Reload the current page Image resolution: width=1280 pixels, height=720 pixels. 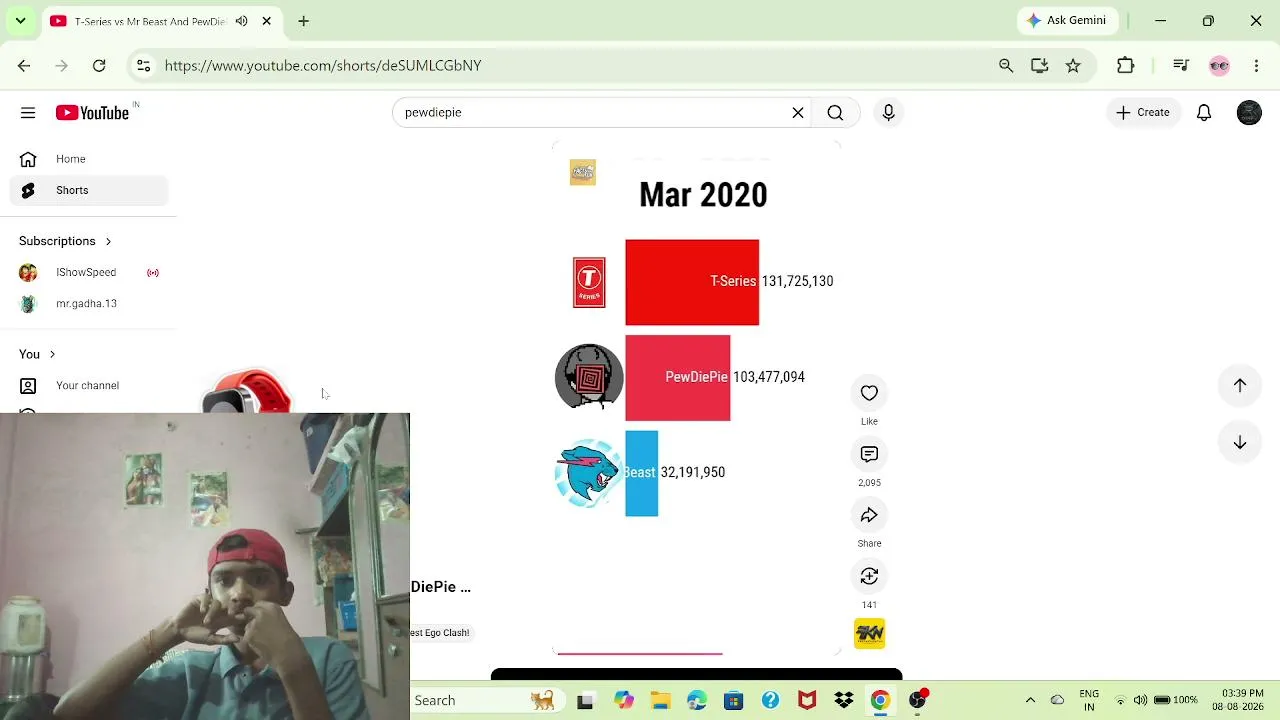(x=99, y=65)
